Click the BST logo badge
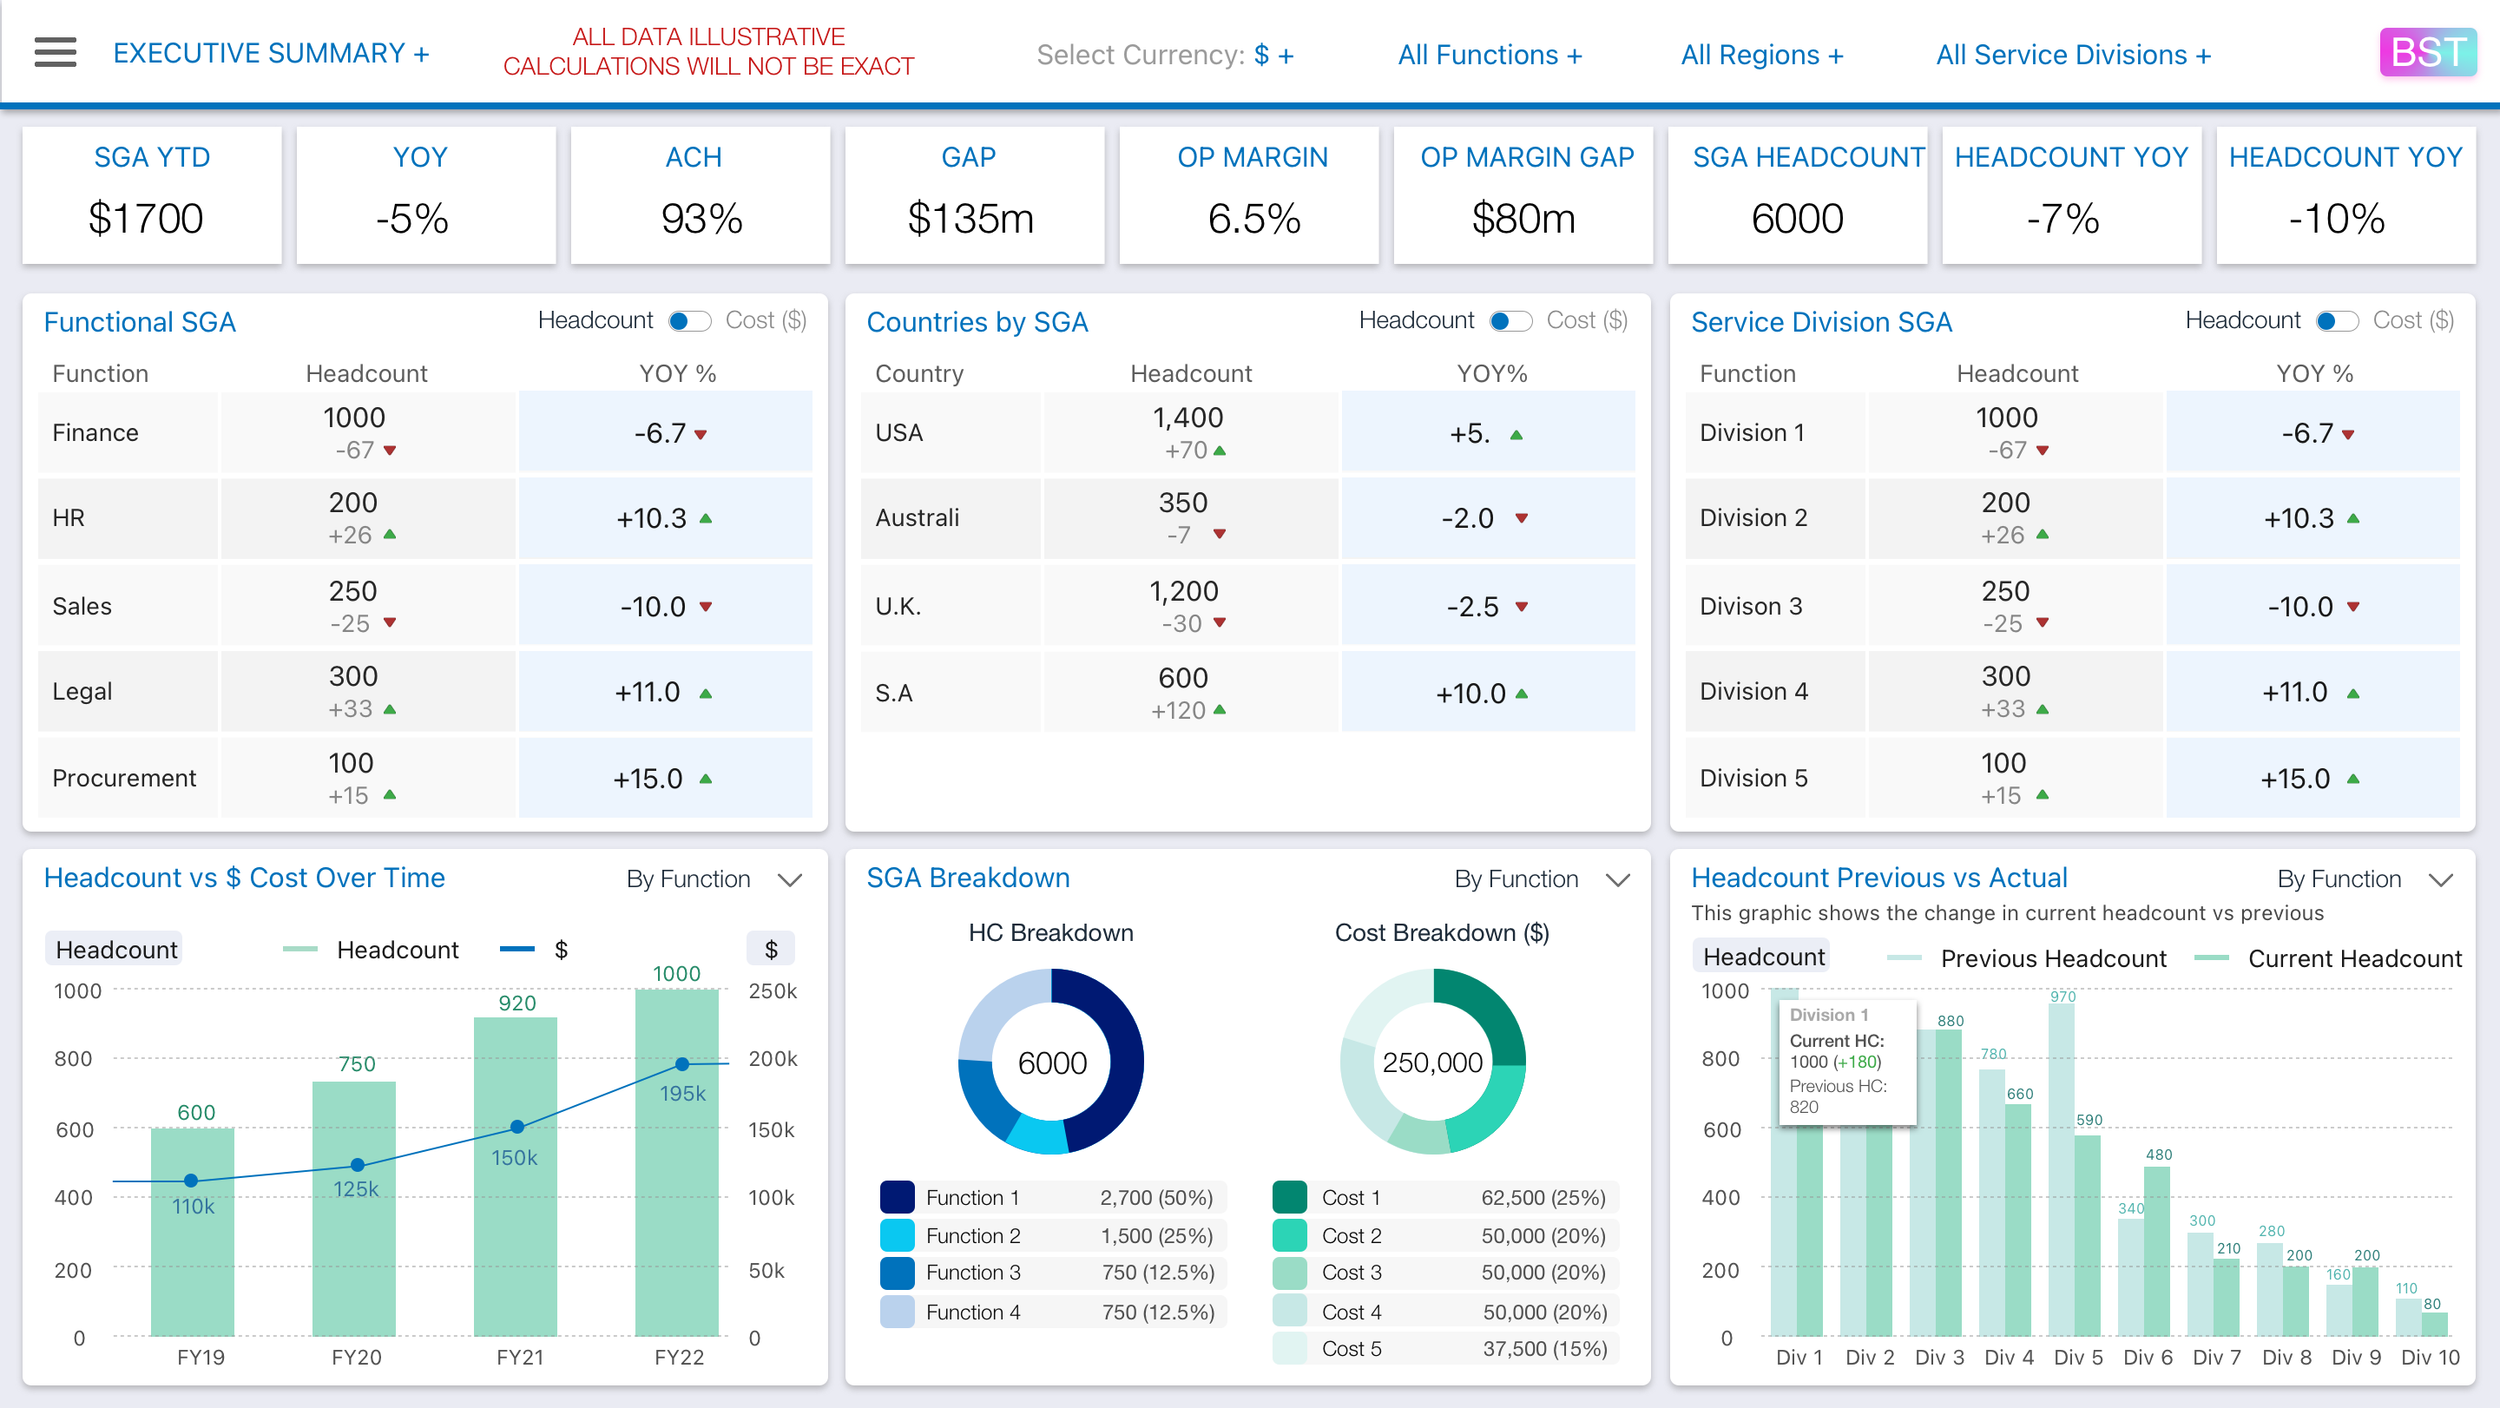 coord(2427,52)
